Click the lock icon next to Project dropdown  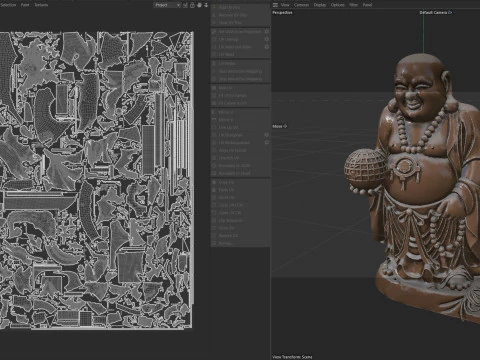[192, 5]
